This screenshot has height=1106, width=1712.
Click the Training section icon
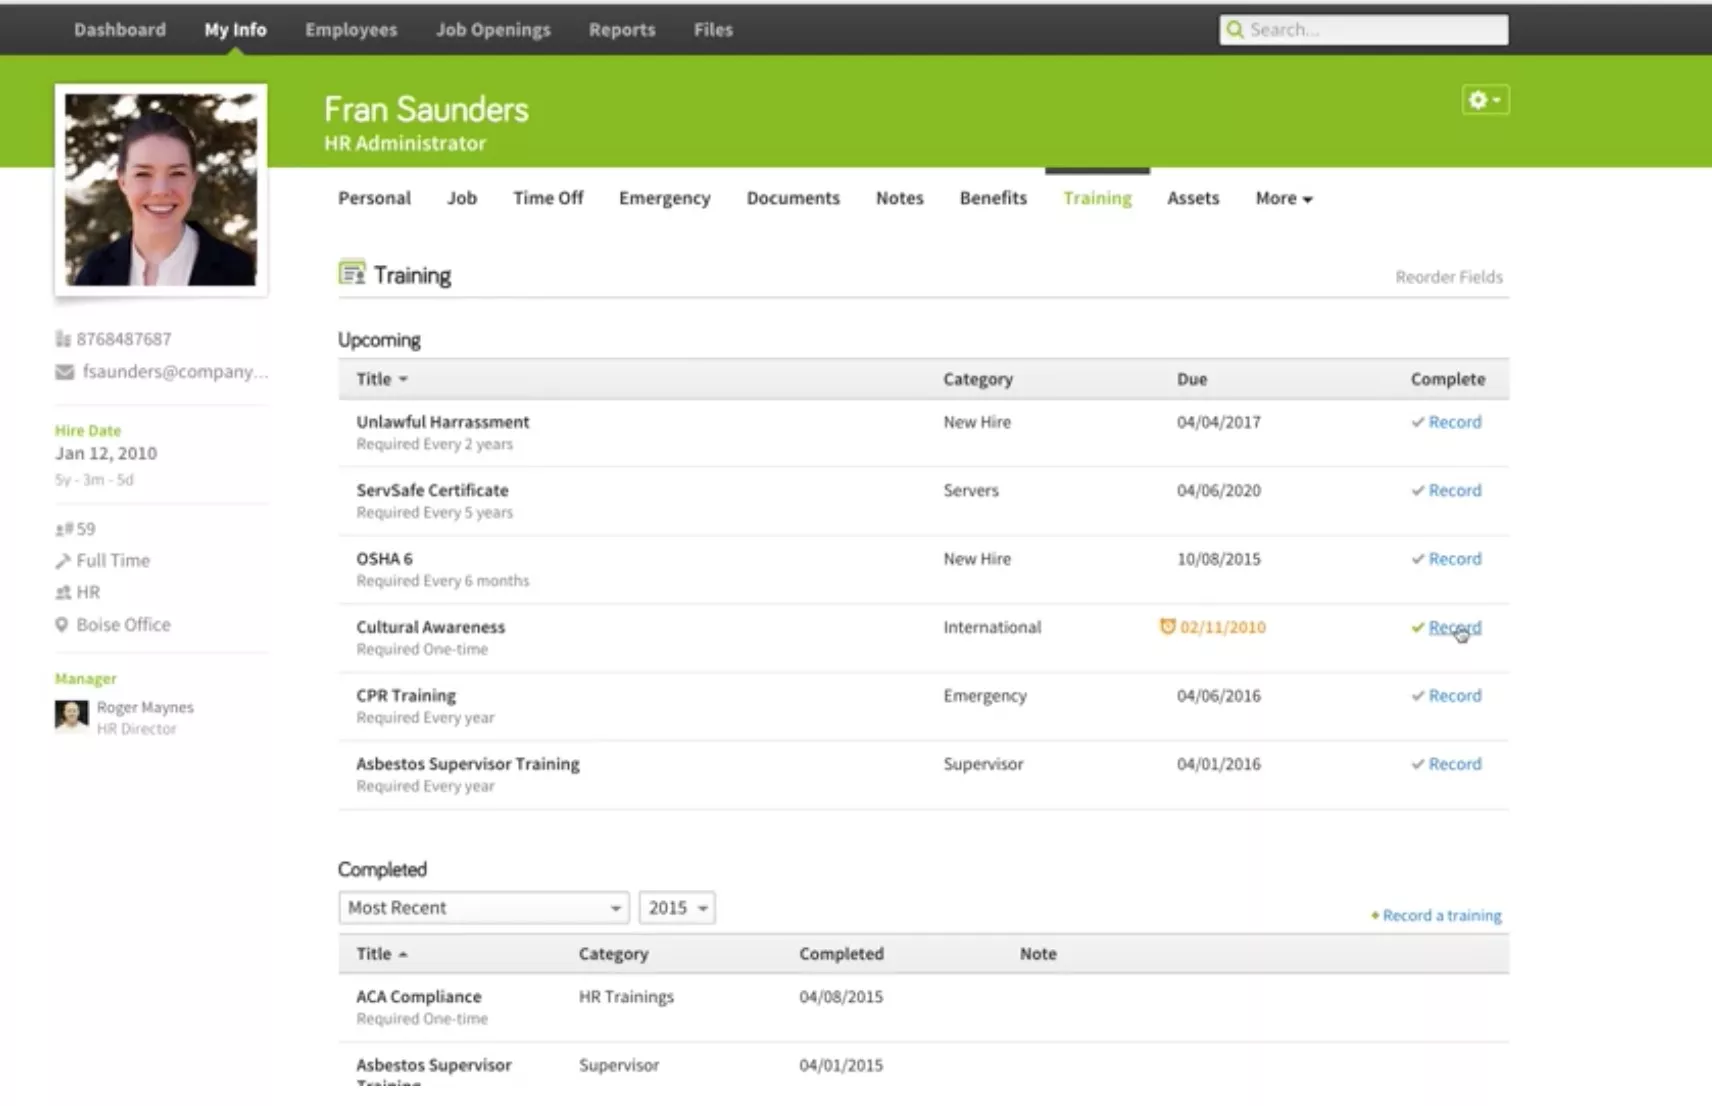click(x=351, y=272)
